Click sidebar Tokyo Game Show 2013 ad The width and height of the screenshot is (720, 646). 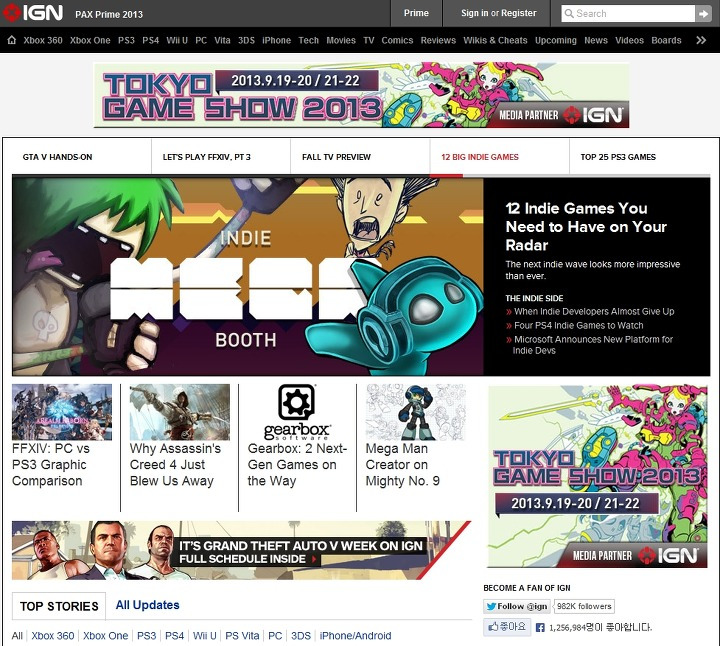point(597,476)
